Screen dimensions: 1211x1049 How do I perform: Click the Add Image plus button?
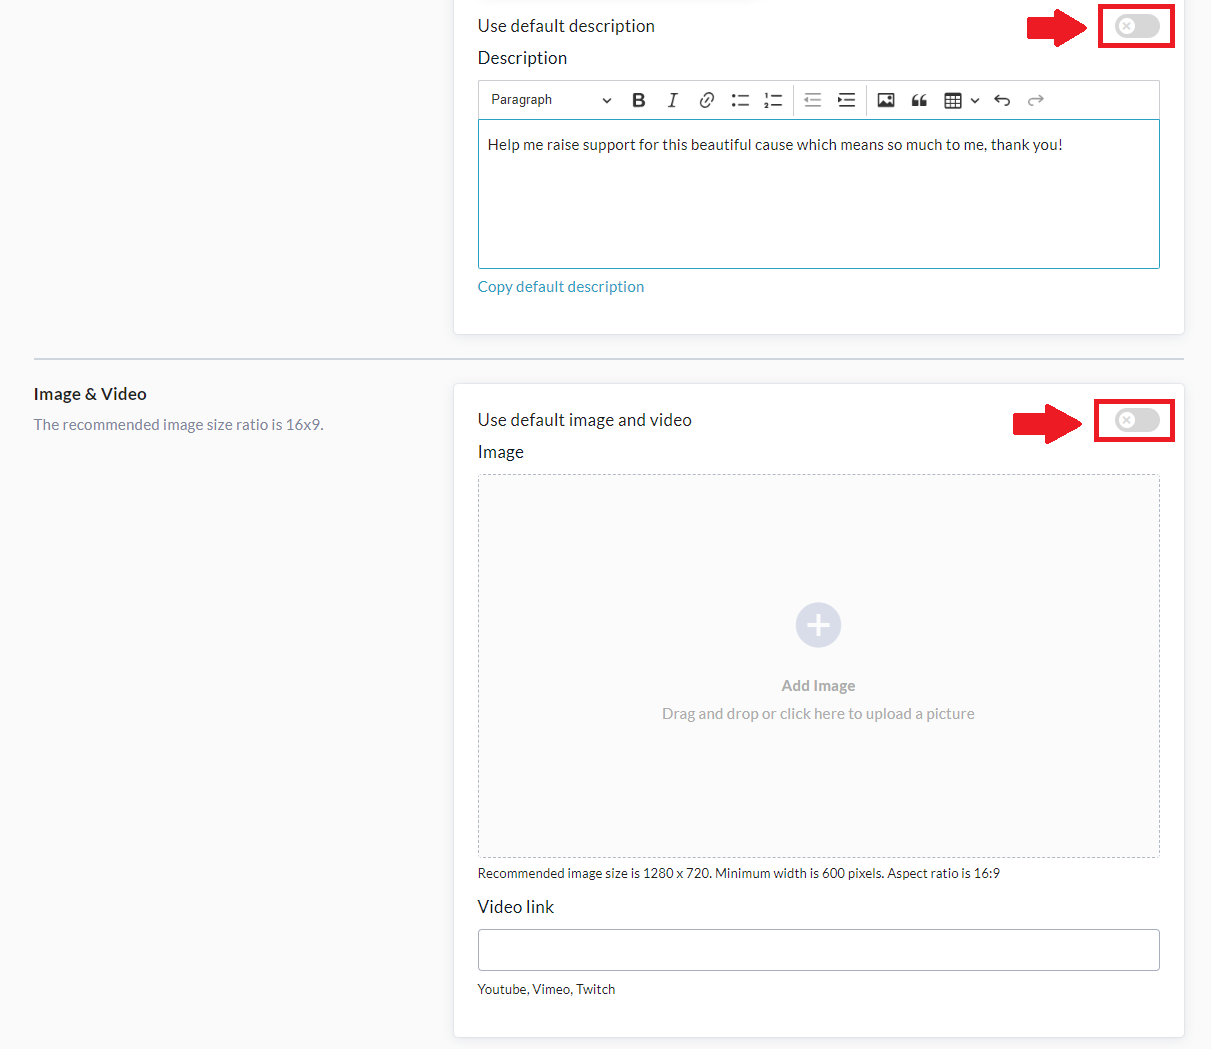click(x=818, y=625)
